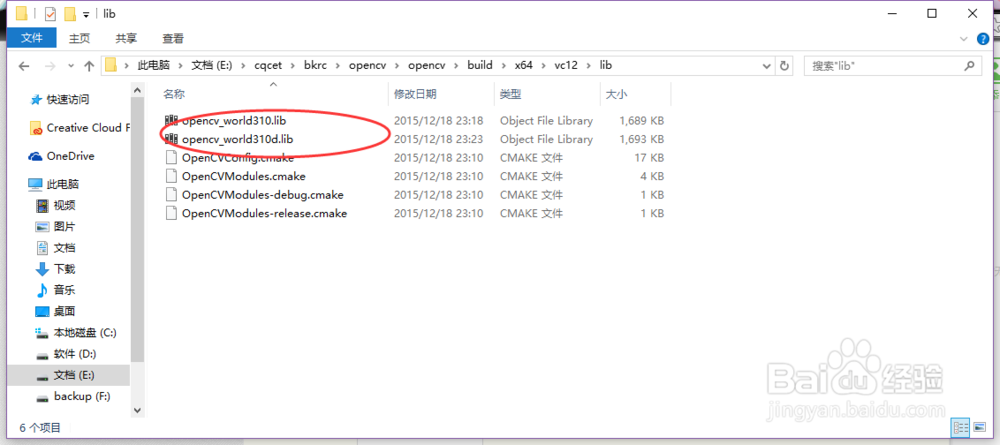This screenshot has height=445, width=1000.
Task: Open 本地磁盘 (C:) in navigation pane
Action: pyautogui.click(x=85, y=332)
